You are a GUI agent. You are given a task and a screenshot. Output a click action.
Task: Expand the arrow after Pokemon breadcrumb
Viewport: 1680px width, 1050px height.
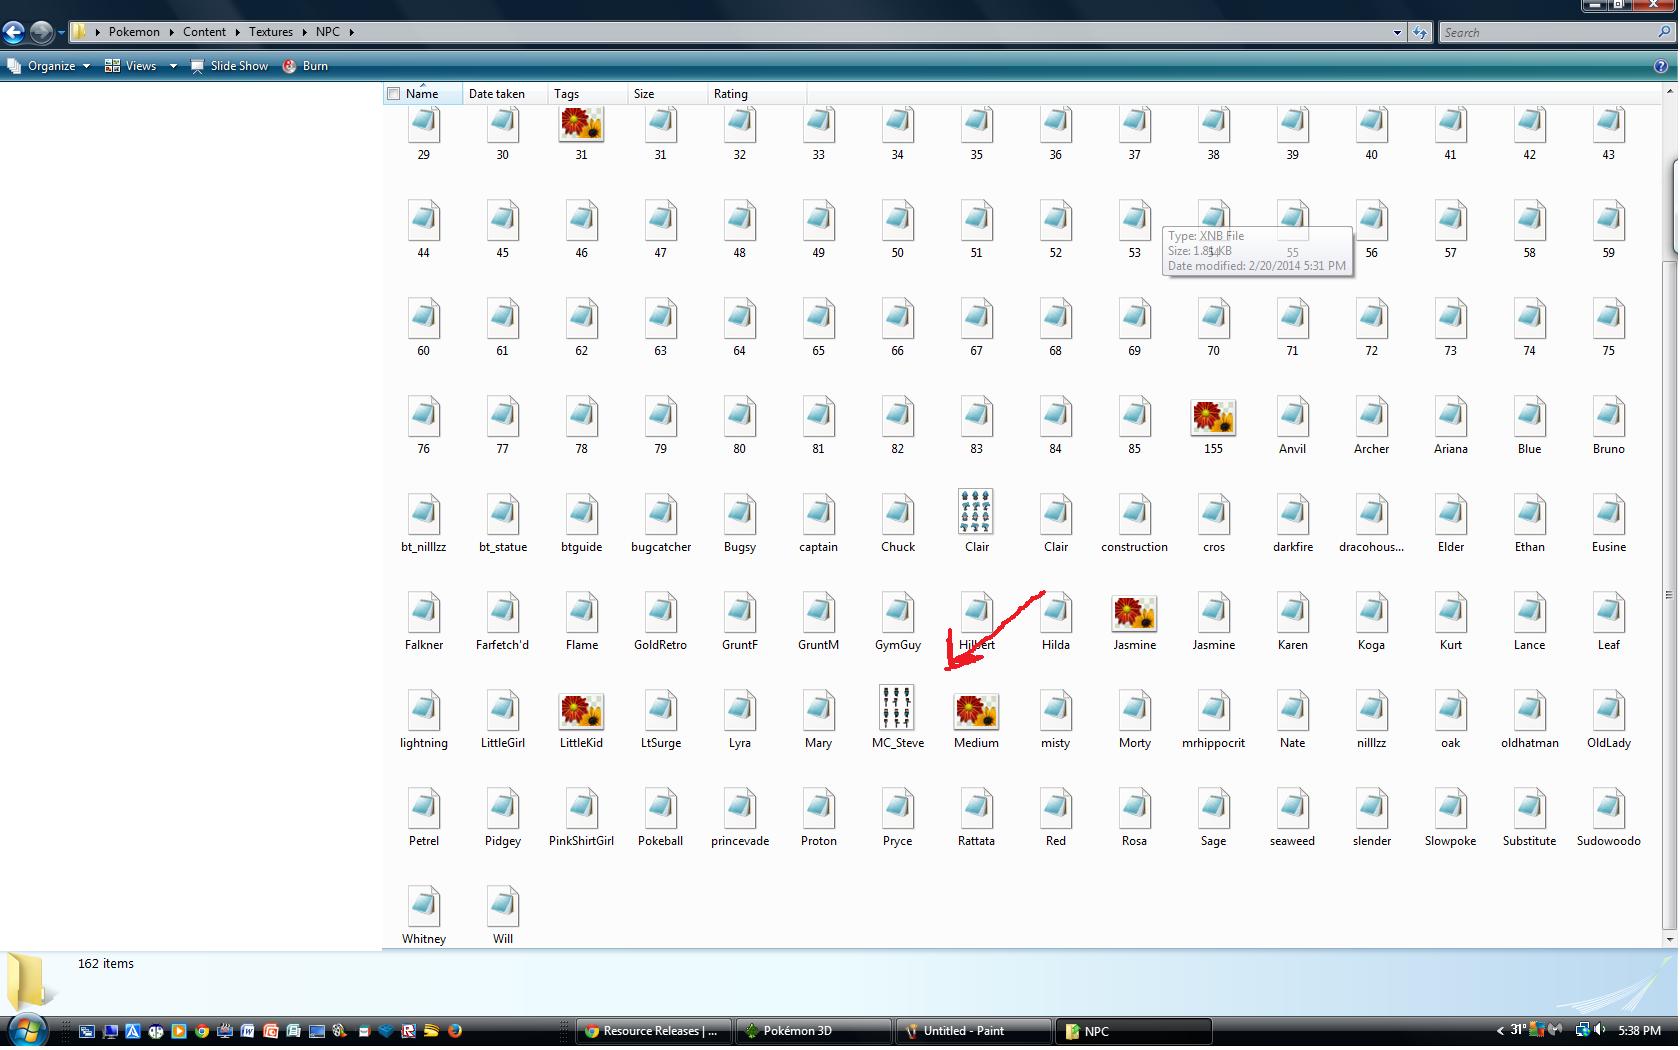click(171, 32)
